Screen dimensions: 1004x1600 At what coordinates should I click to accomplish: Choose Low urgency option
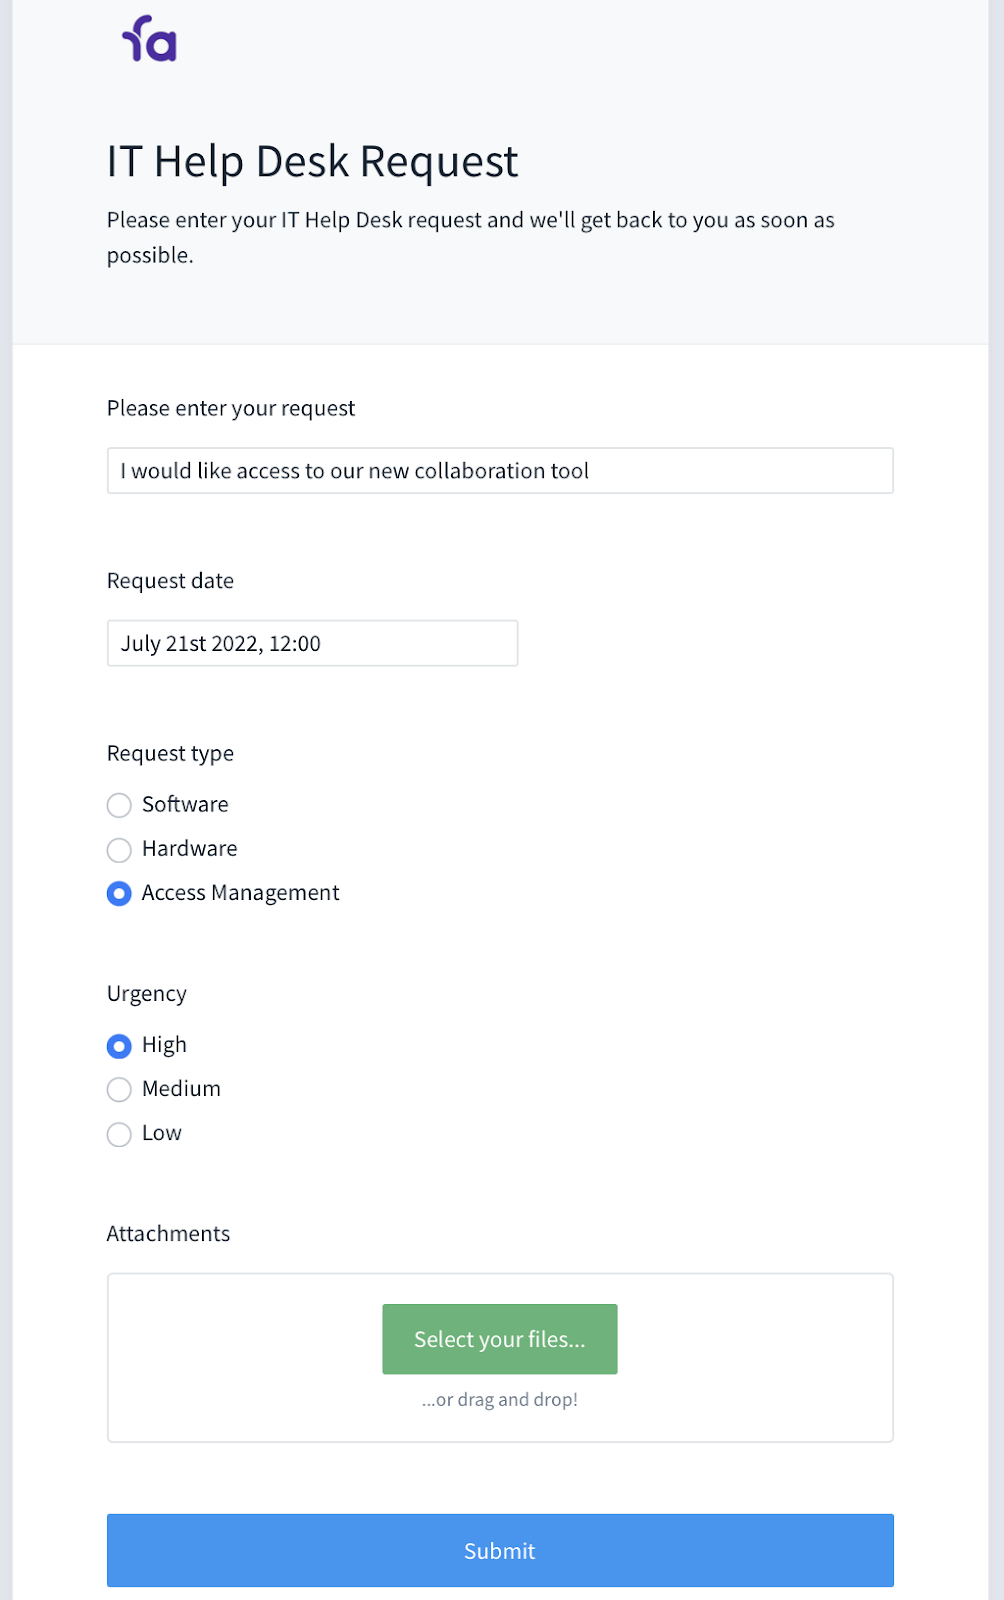click(120, 1134)
